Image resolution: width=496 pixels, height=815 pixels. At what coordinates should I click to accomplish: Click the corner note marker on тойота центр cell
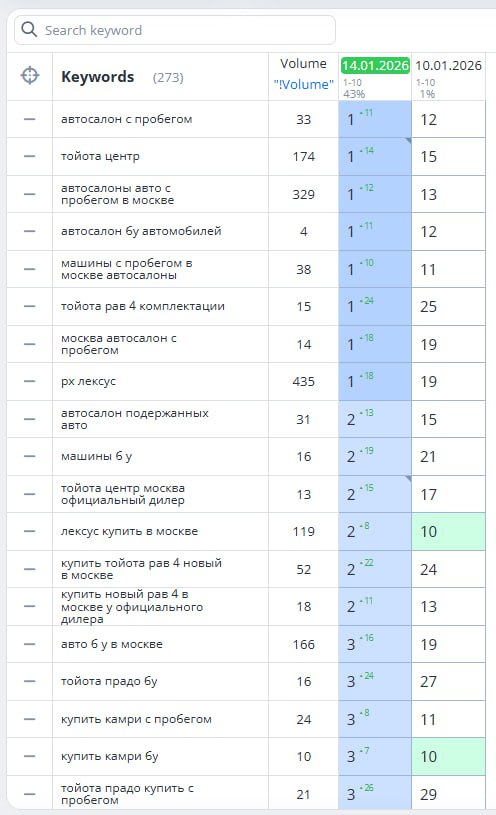point(408,141)
